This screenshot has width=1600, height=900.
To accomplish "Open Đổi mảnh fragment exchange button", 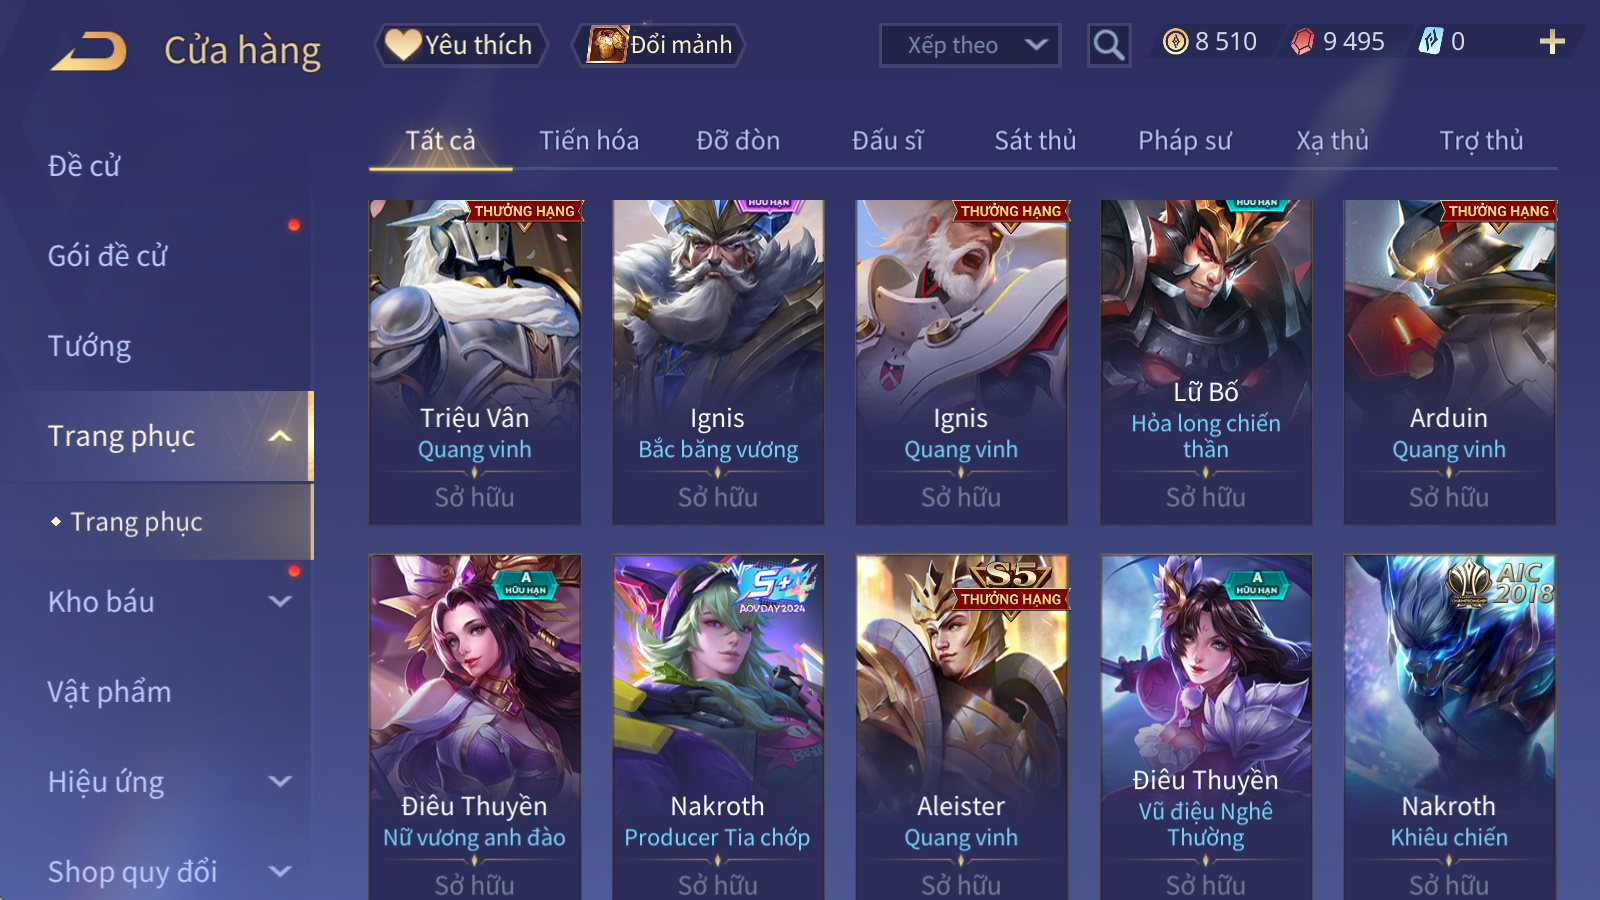I will point(658,45).
